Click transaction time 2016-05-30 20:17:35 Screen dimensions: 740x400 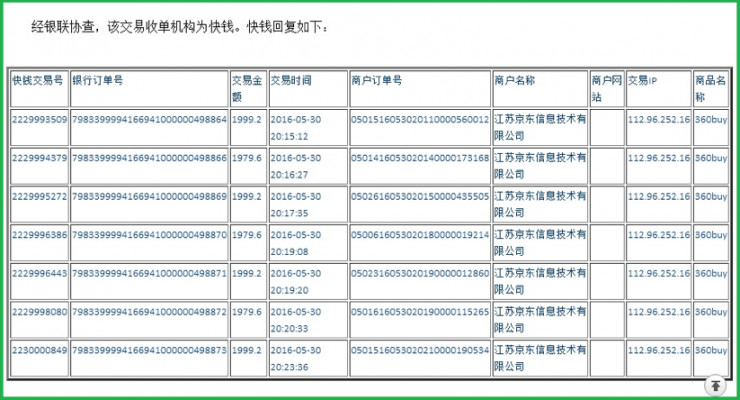[x=296, y=205]
